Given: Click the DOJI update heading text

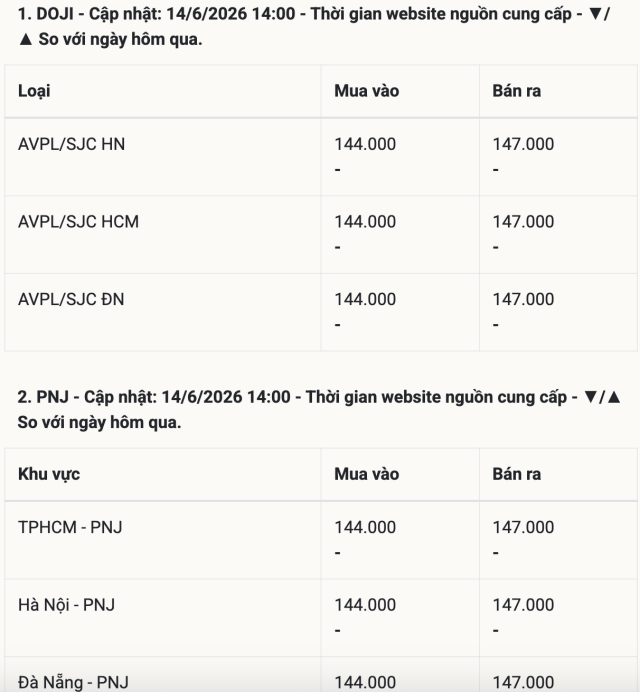Looking at the screenshot, I should click(314, 26).
